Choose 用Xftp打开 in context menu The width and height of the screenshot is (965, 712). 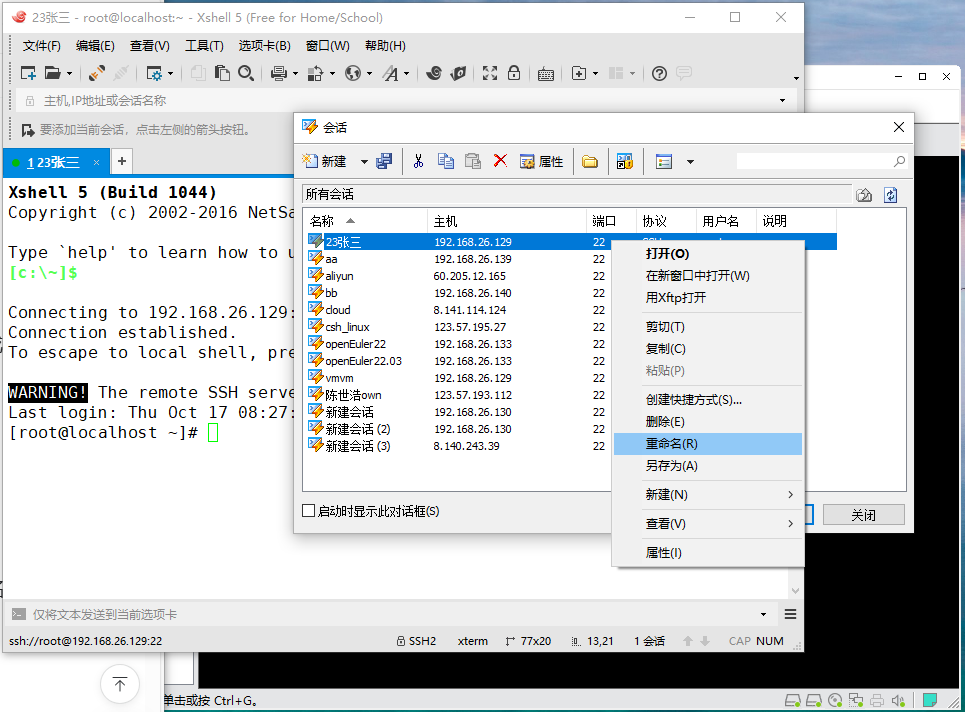click(708, 298)
